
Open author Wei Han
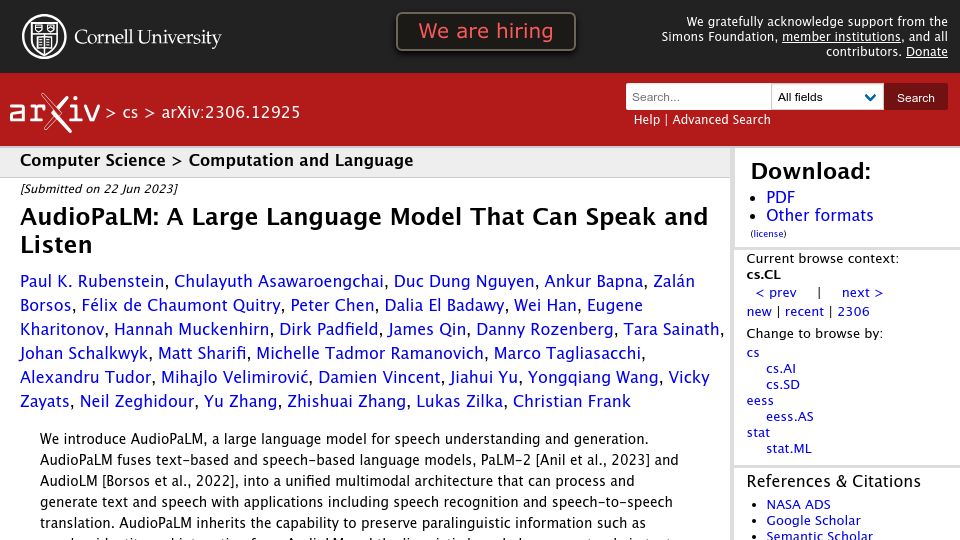[545, 305]
